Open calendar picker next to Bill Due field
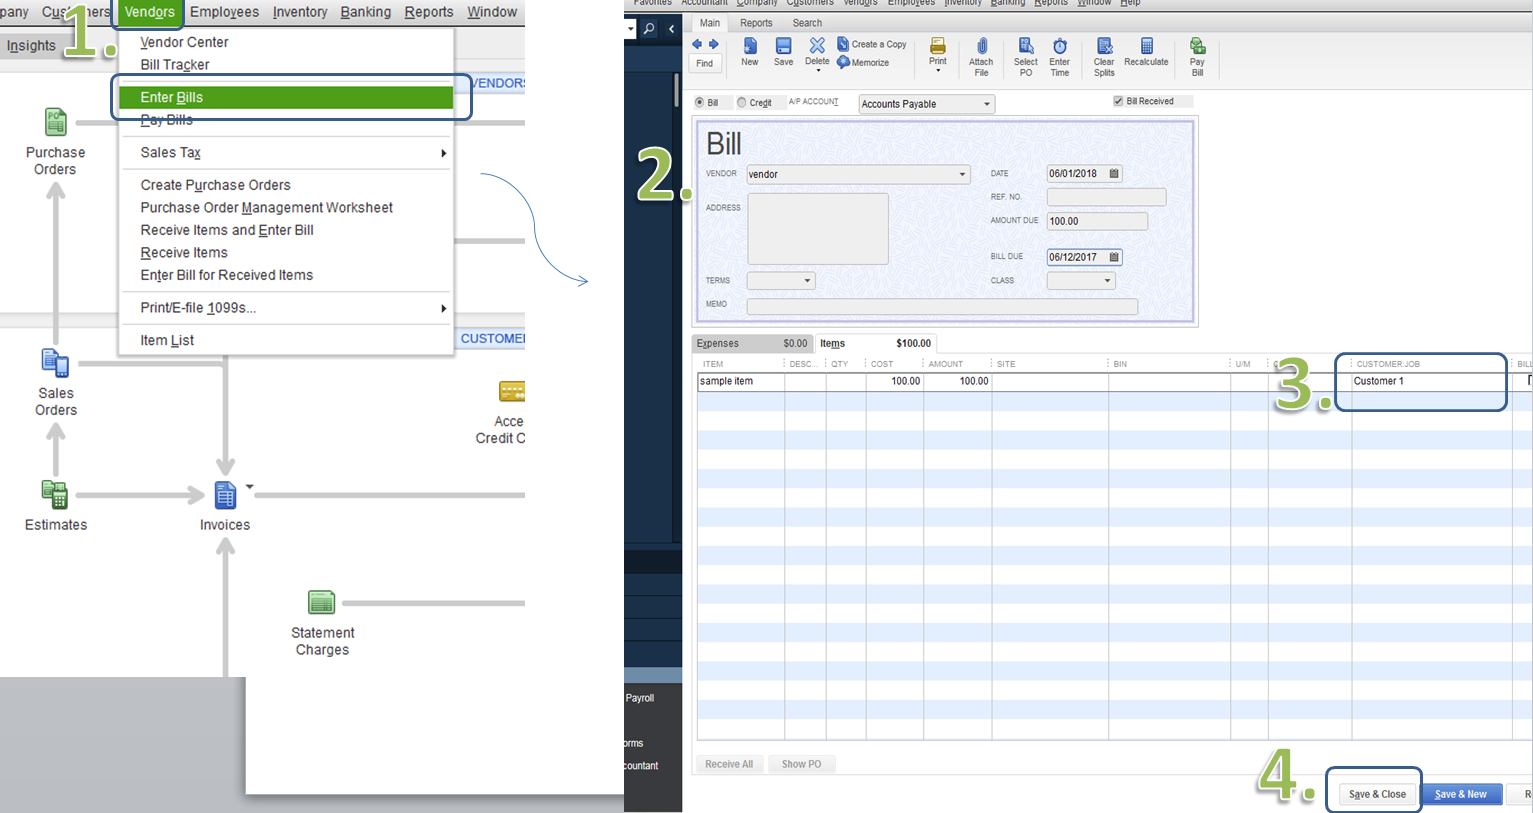This screenshot has width=1533, height=813. tap(1114, 257)
